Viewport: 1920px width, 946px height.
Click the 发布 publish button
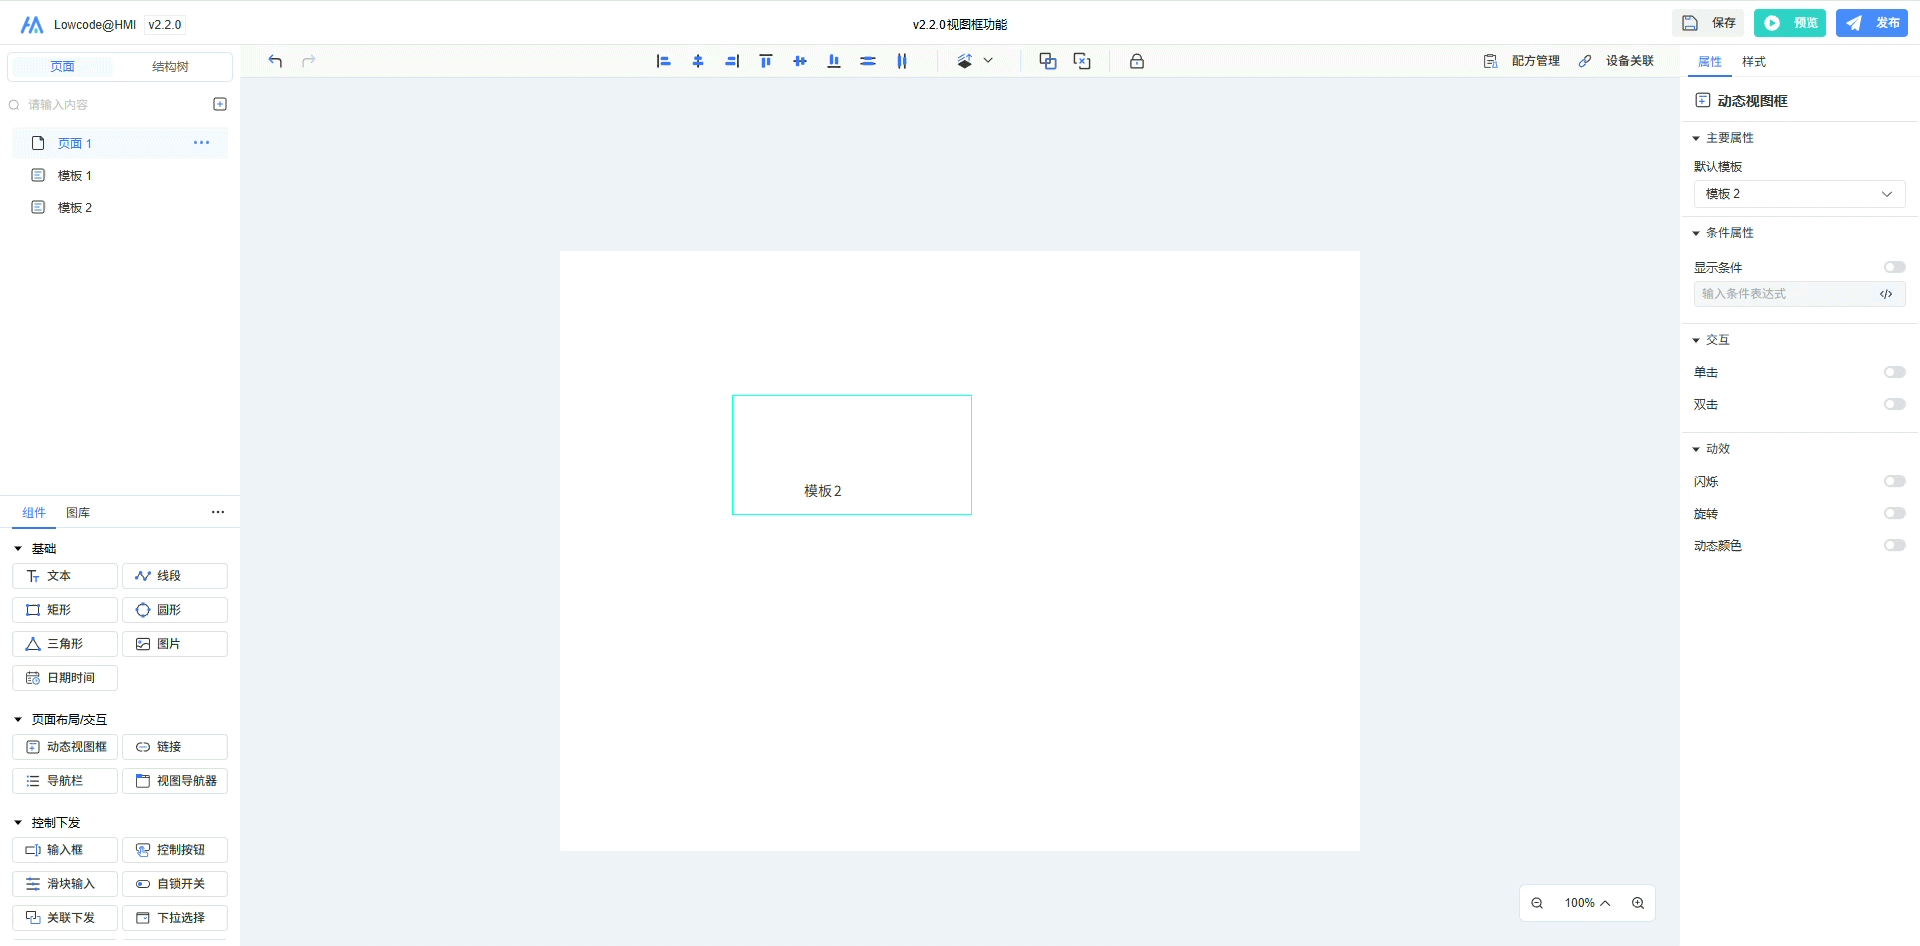pyautogui.click(x=1872, y=23)
